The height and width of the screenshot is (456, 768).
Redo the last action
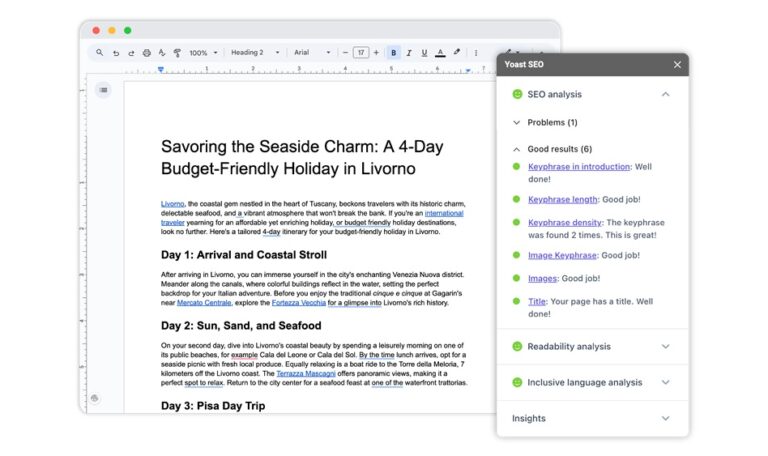(x=131, y=53)
